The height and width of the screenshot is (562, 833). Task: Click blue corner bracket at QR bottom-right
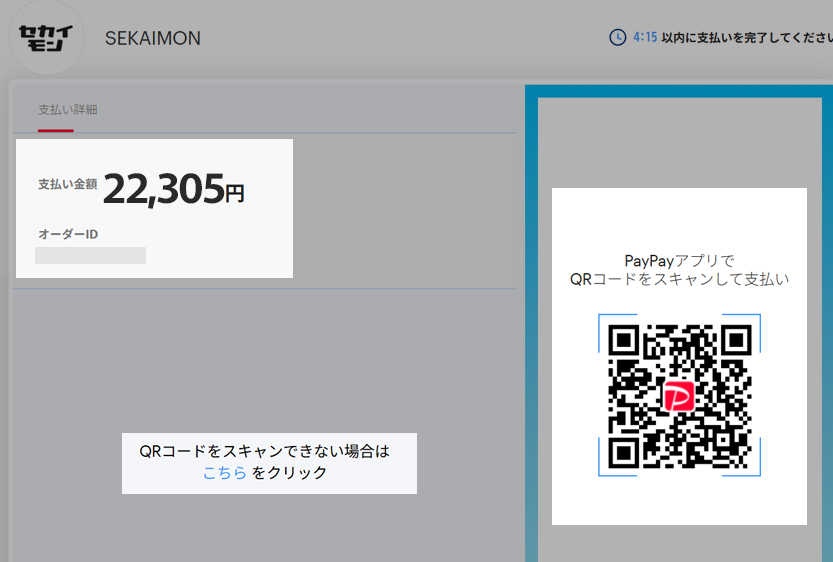tap(755, 469)
